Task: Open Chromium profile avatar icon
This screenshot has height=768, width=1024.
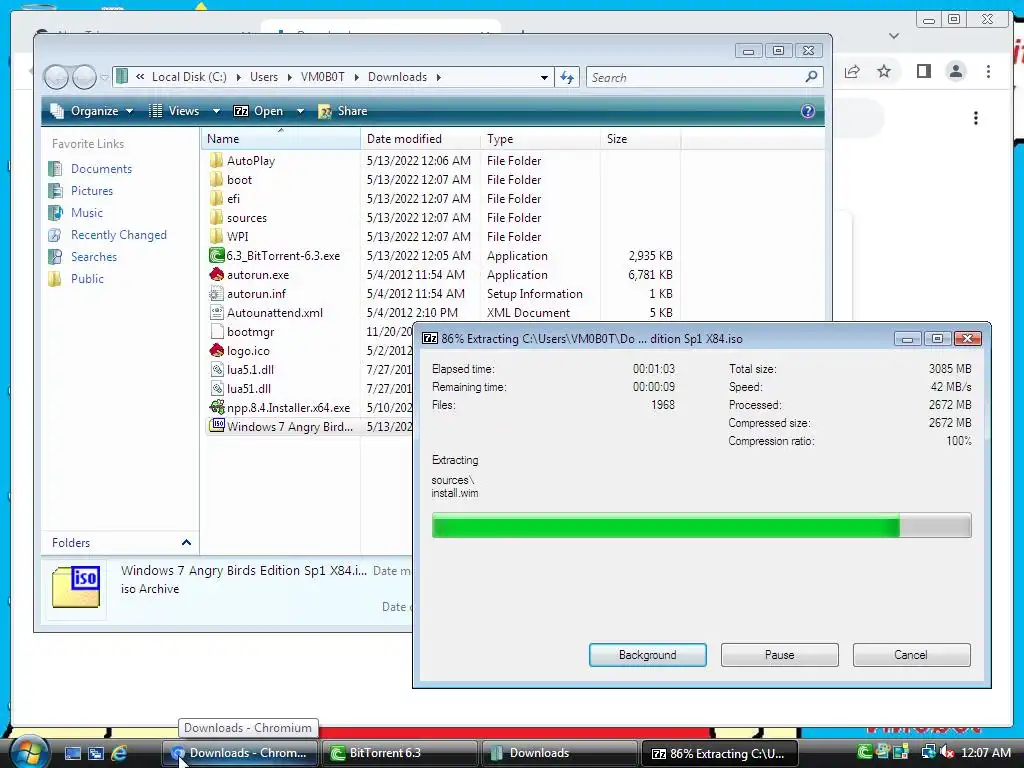Action: (x=955, y=71)
